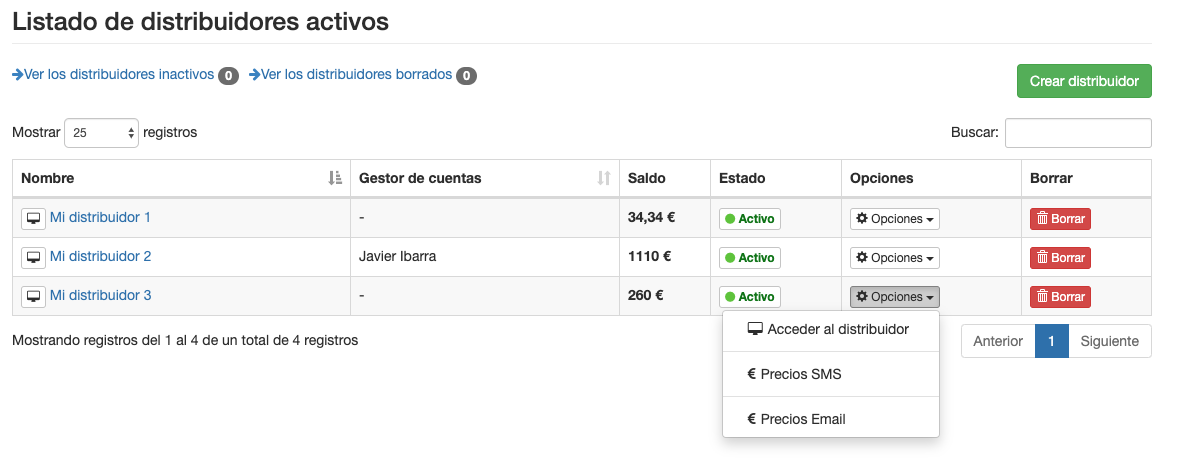Remove Mi distribuidor 3 using Borrar
This screenshot has height=467, width=1186.
[1060, 297]
